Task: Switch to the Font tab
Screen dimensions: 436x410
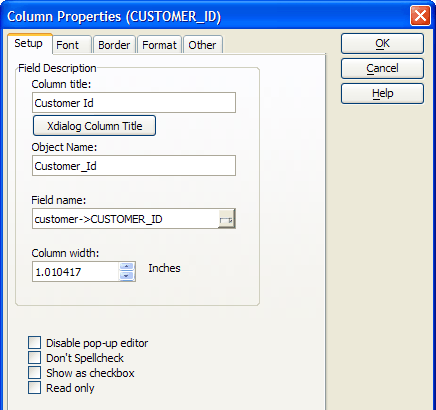Action: pos(72,45)
